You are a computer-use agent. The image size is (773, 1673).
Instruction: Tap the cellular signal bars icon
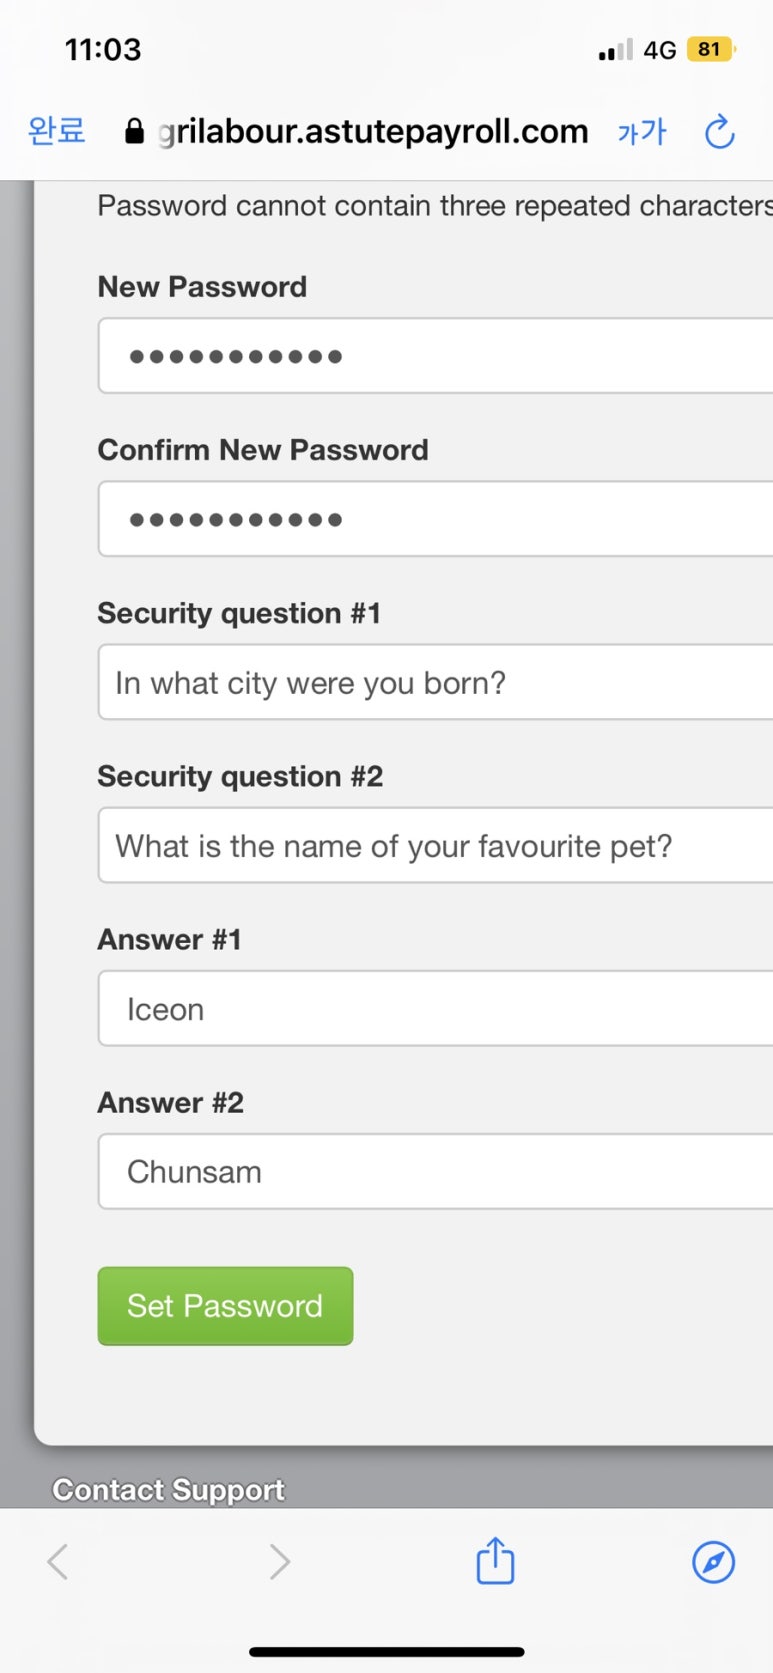coord(615,50)
